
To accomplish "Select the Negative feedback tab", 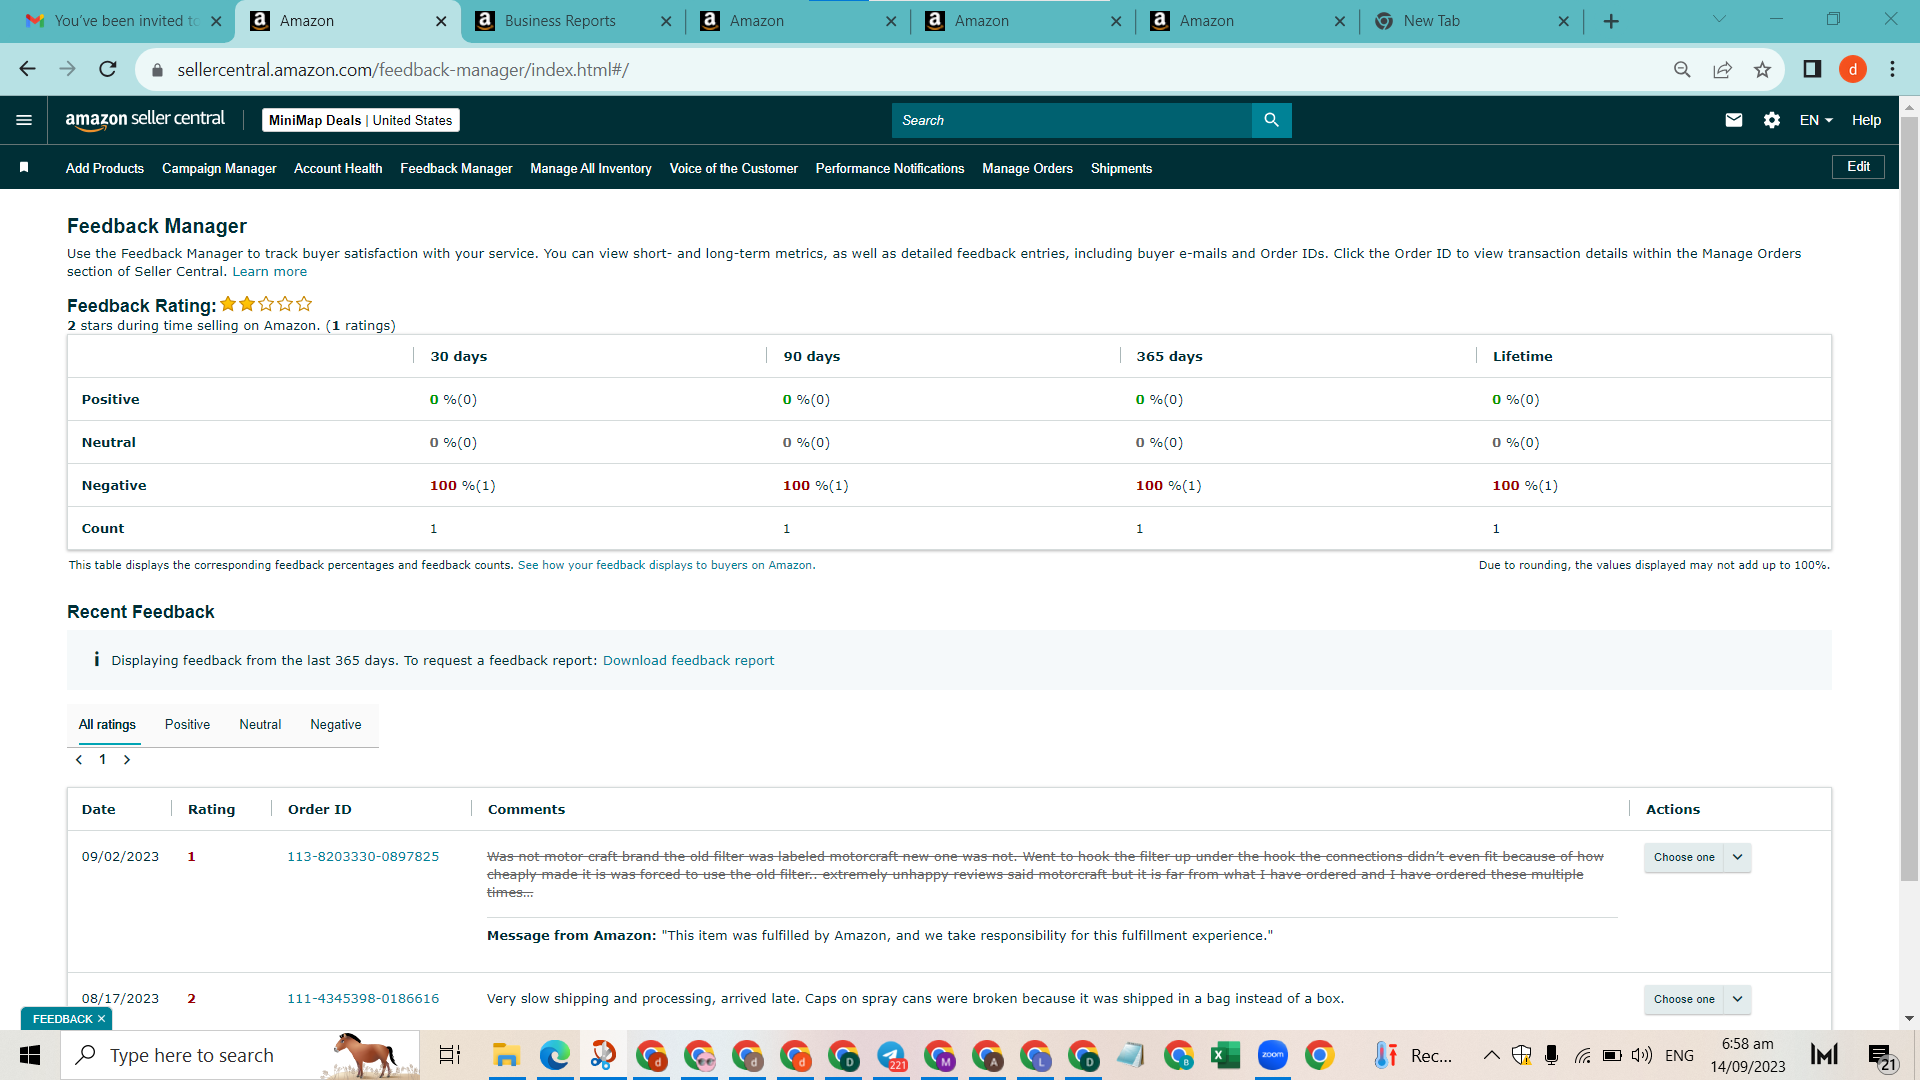I will (x=336, y=725).
